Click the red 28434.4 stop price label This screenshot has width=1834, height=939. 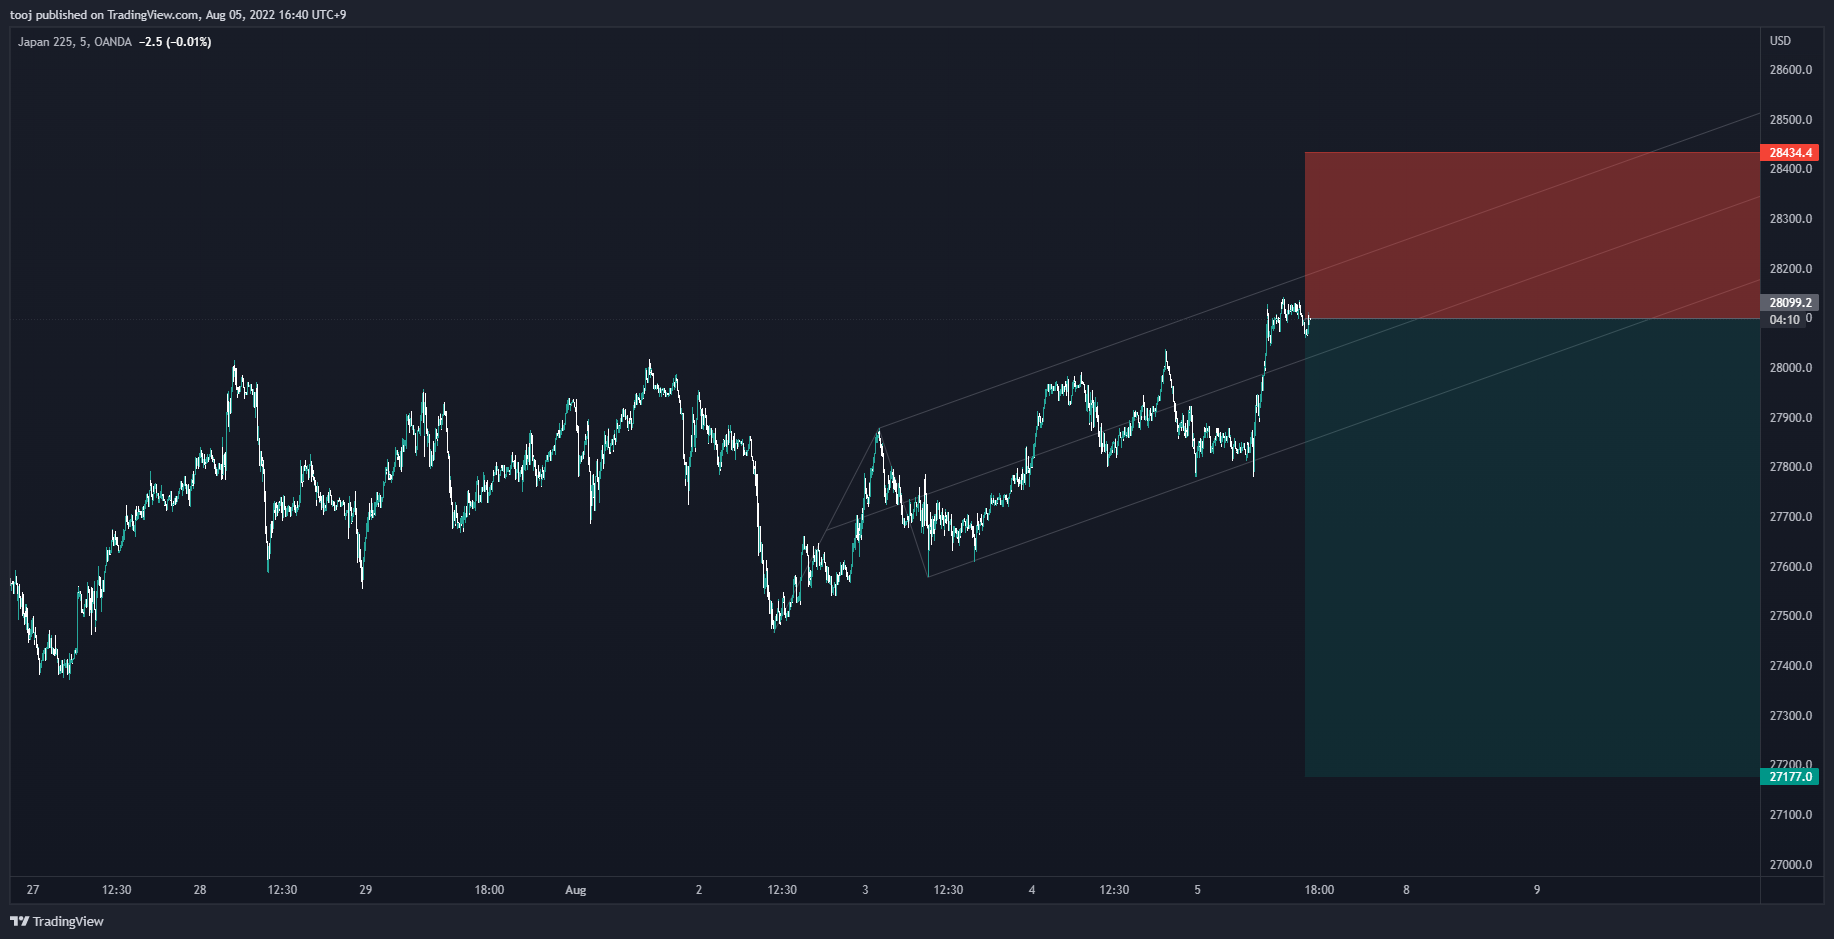1789,153
